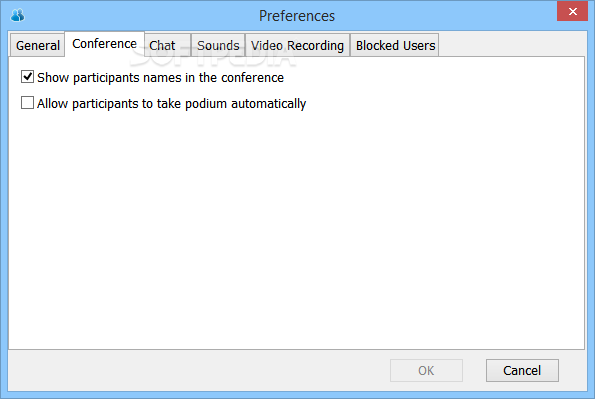The image size is (595, 399).
Task: Dismiss the dialog with Cancel
Action: pyautogui.click(x=522, y=371)
